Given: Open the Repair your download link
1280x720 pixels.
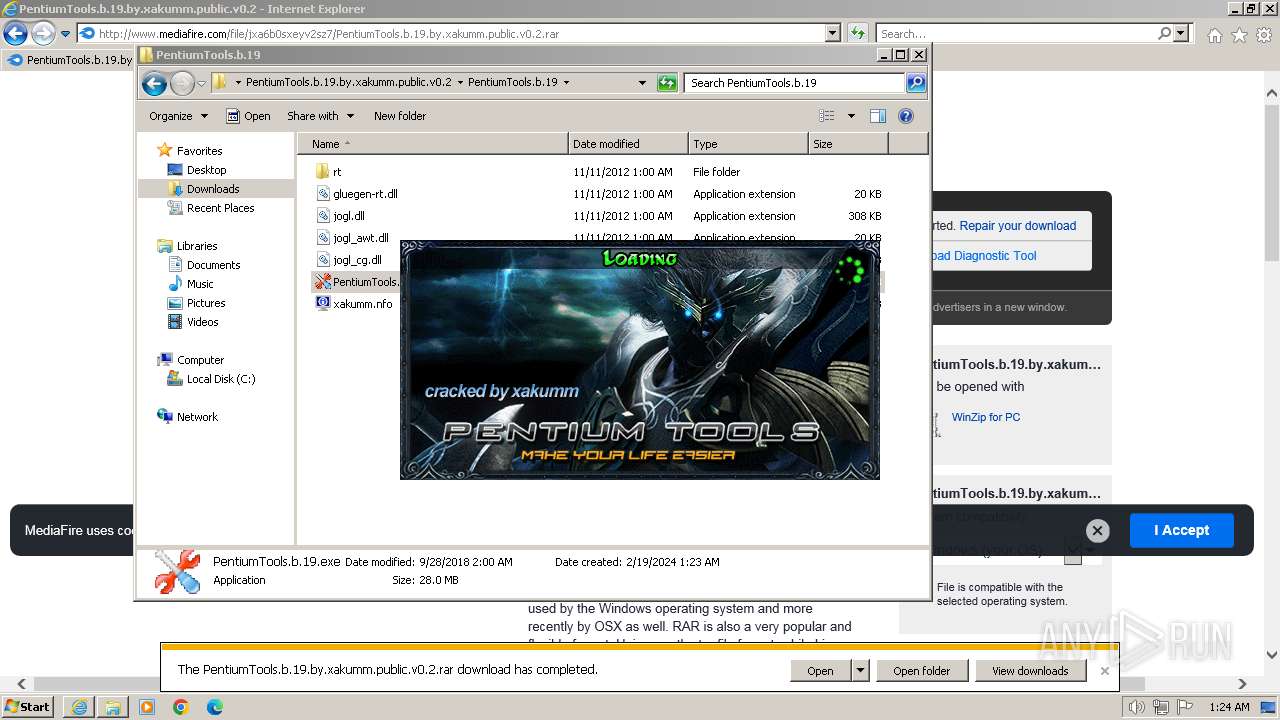Looking at the screenshot, I should point(1017,226).
